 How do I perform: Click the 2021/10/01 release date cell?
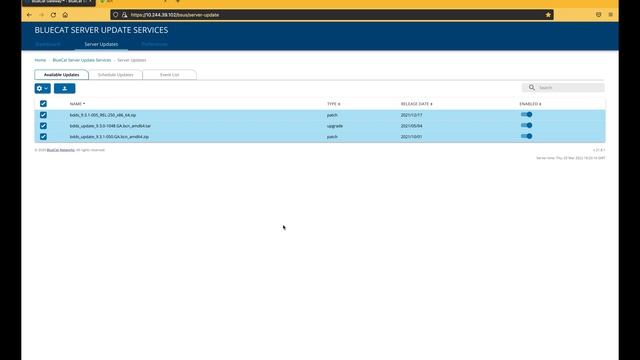tap(411, 137)
